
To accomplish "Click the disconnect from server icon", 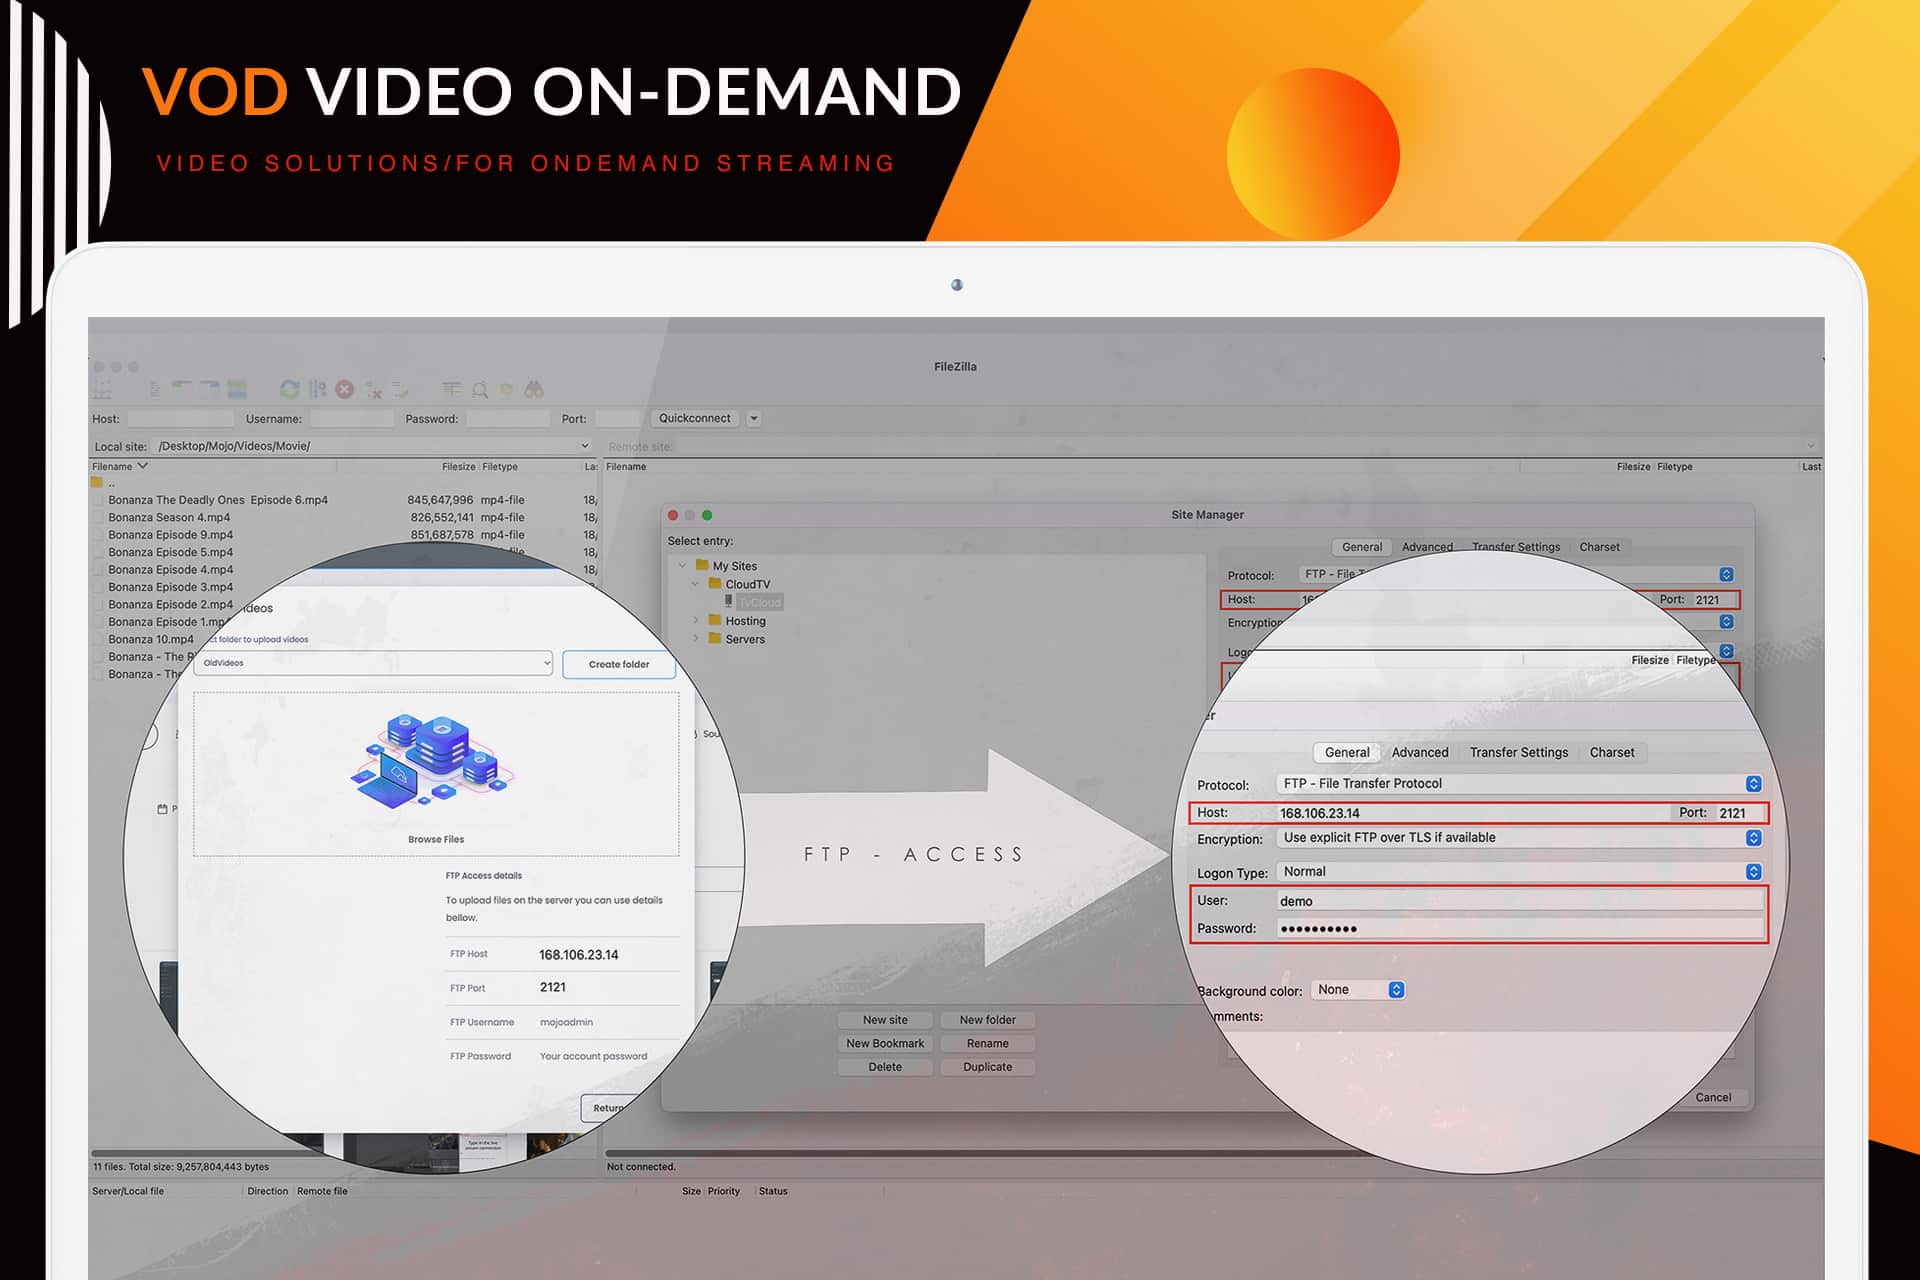I will click(373, 390).
